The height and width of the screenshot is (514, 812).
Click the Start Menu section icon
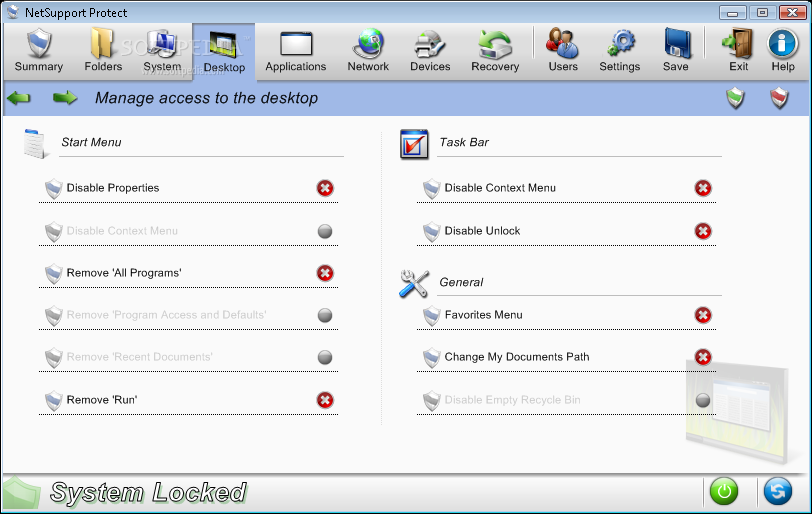pyautogui.click(x=36, y=144)
